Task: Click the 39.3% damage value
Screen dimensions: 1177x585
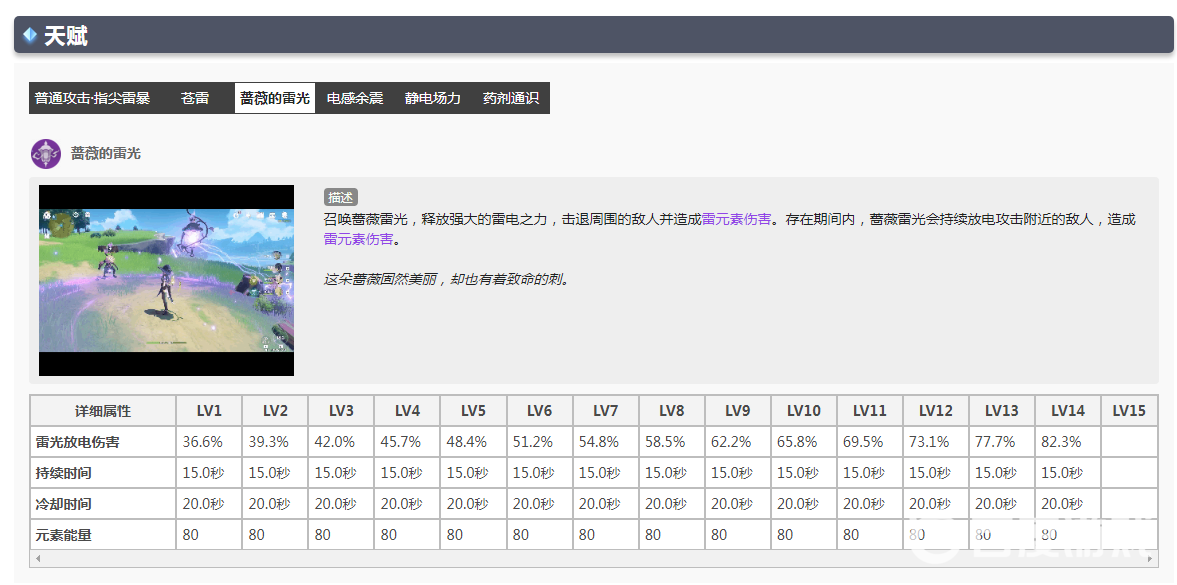Action: click(269, 442)
